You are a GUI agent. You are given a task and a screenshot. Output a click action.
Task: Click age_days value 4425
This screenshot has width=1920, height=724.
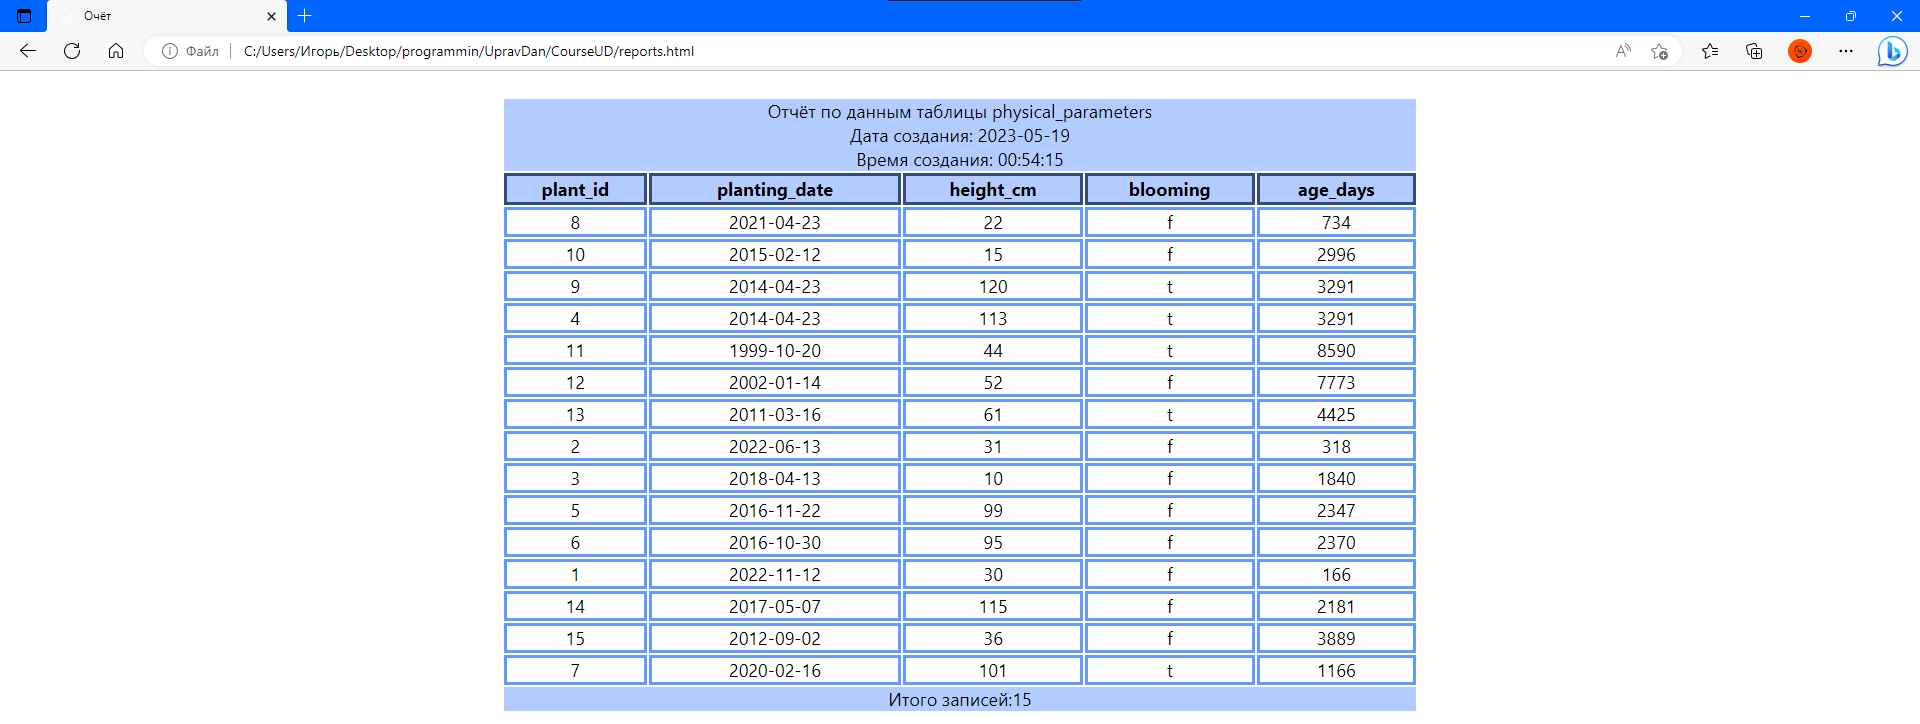click(x=1336, y=414)
